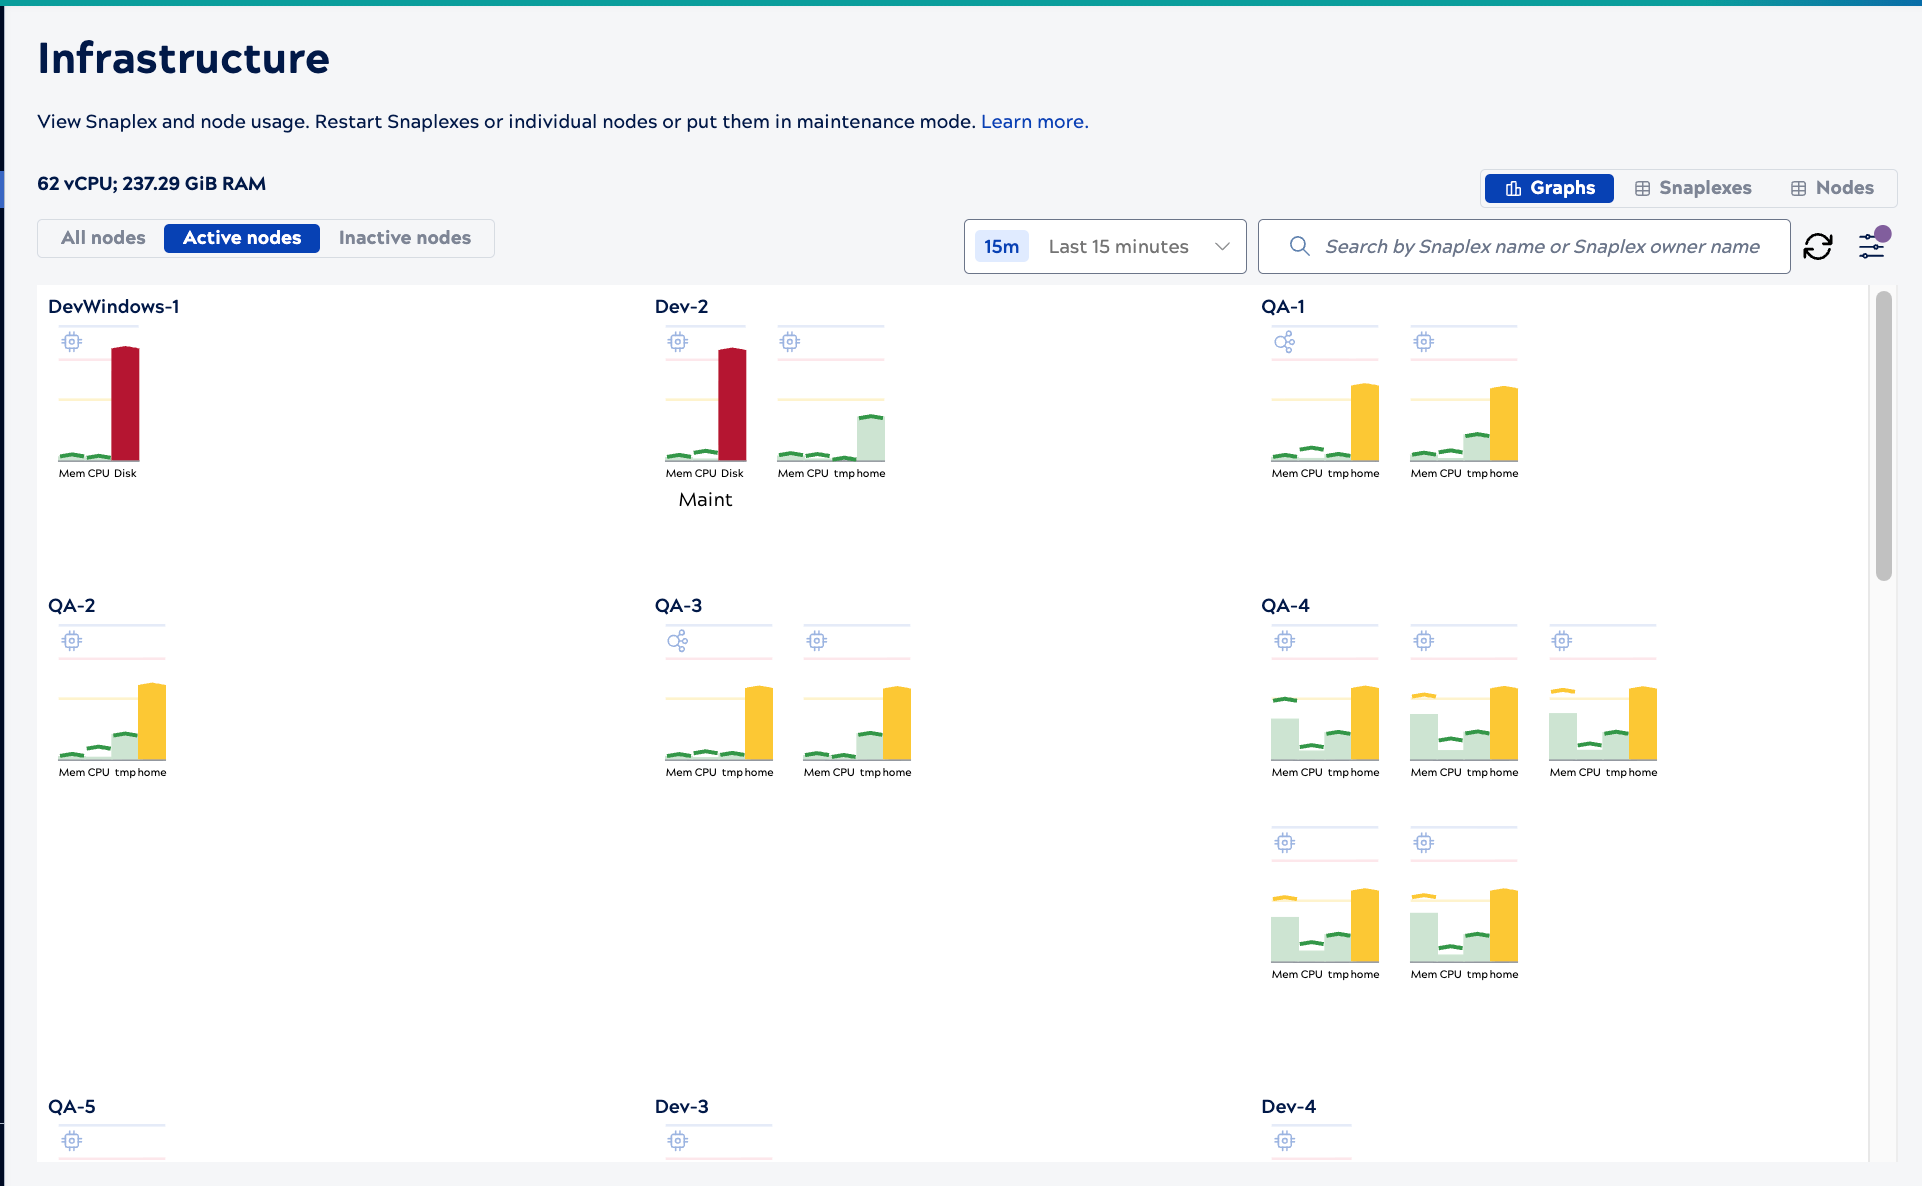
Task: Click the 15m badge in time selector
Action: 1001,247
